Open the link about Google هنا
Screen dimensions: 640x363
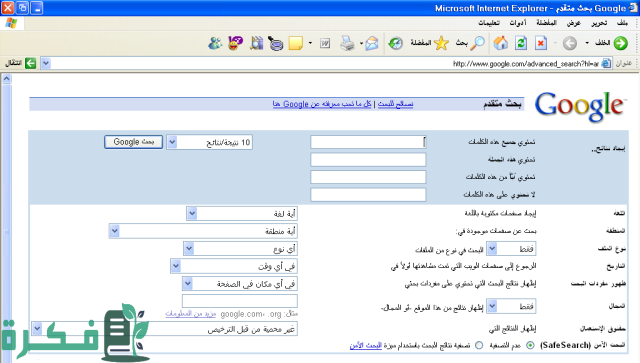tap(322, 104)
